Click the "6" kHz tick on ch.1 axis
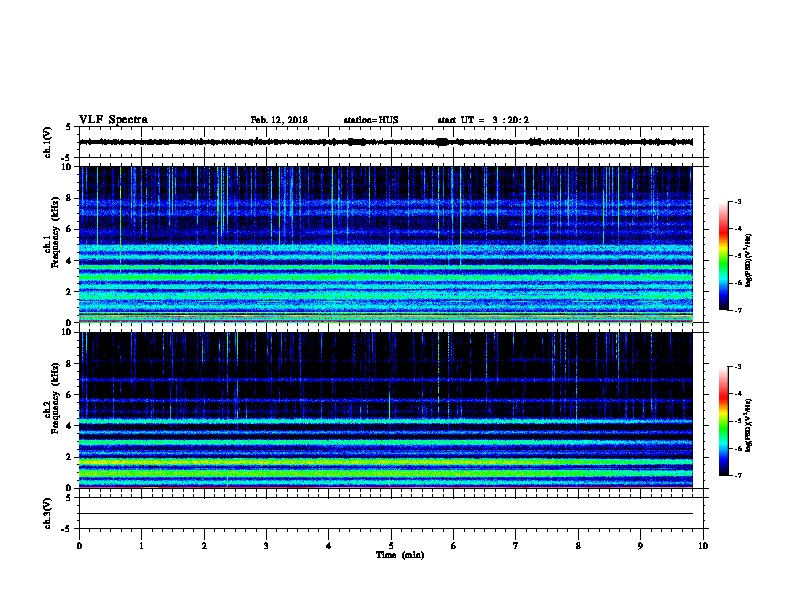Screen dimensions: 792x612 [69, 230]
